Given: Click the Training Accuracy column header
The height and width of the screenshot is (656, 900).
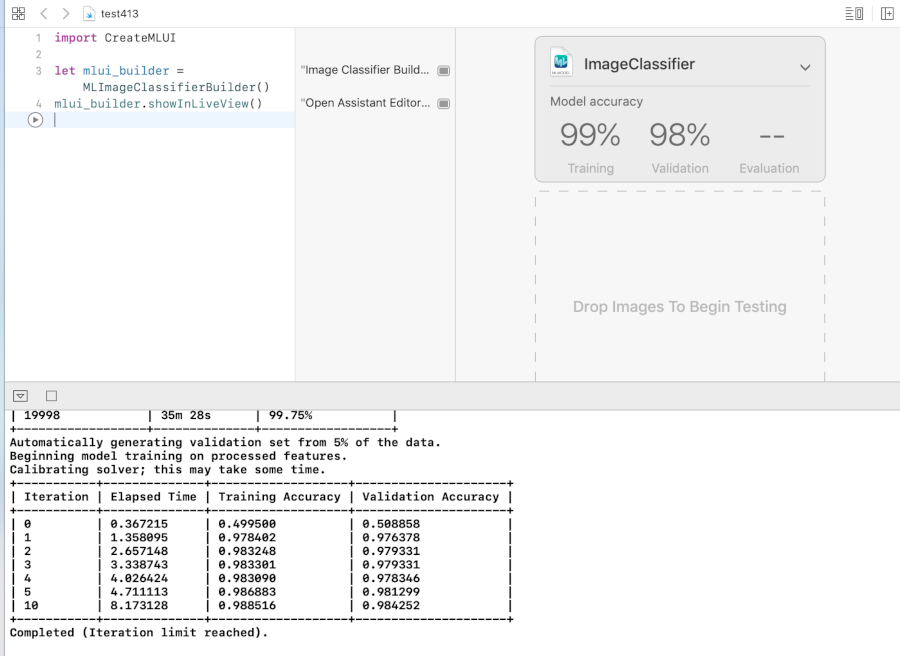Looking at the screenshot, I should click(x=279, y=497).
